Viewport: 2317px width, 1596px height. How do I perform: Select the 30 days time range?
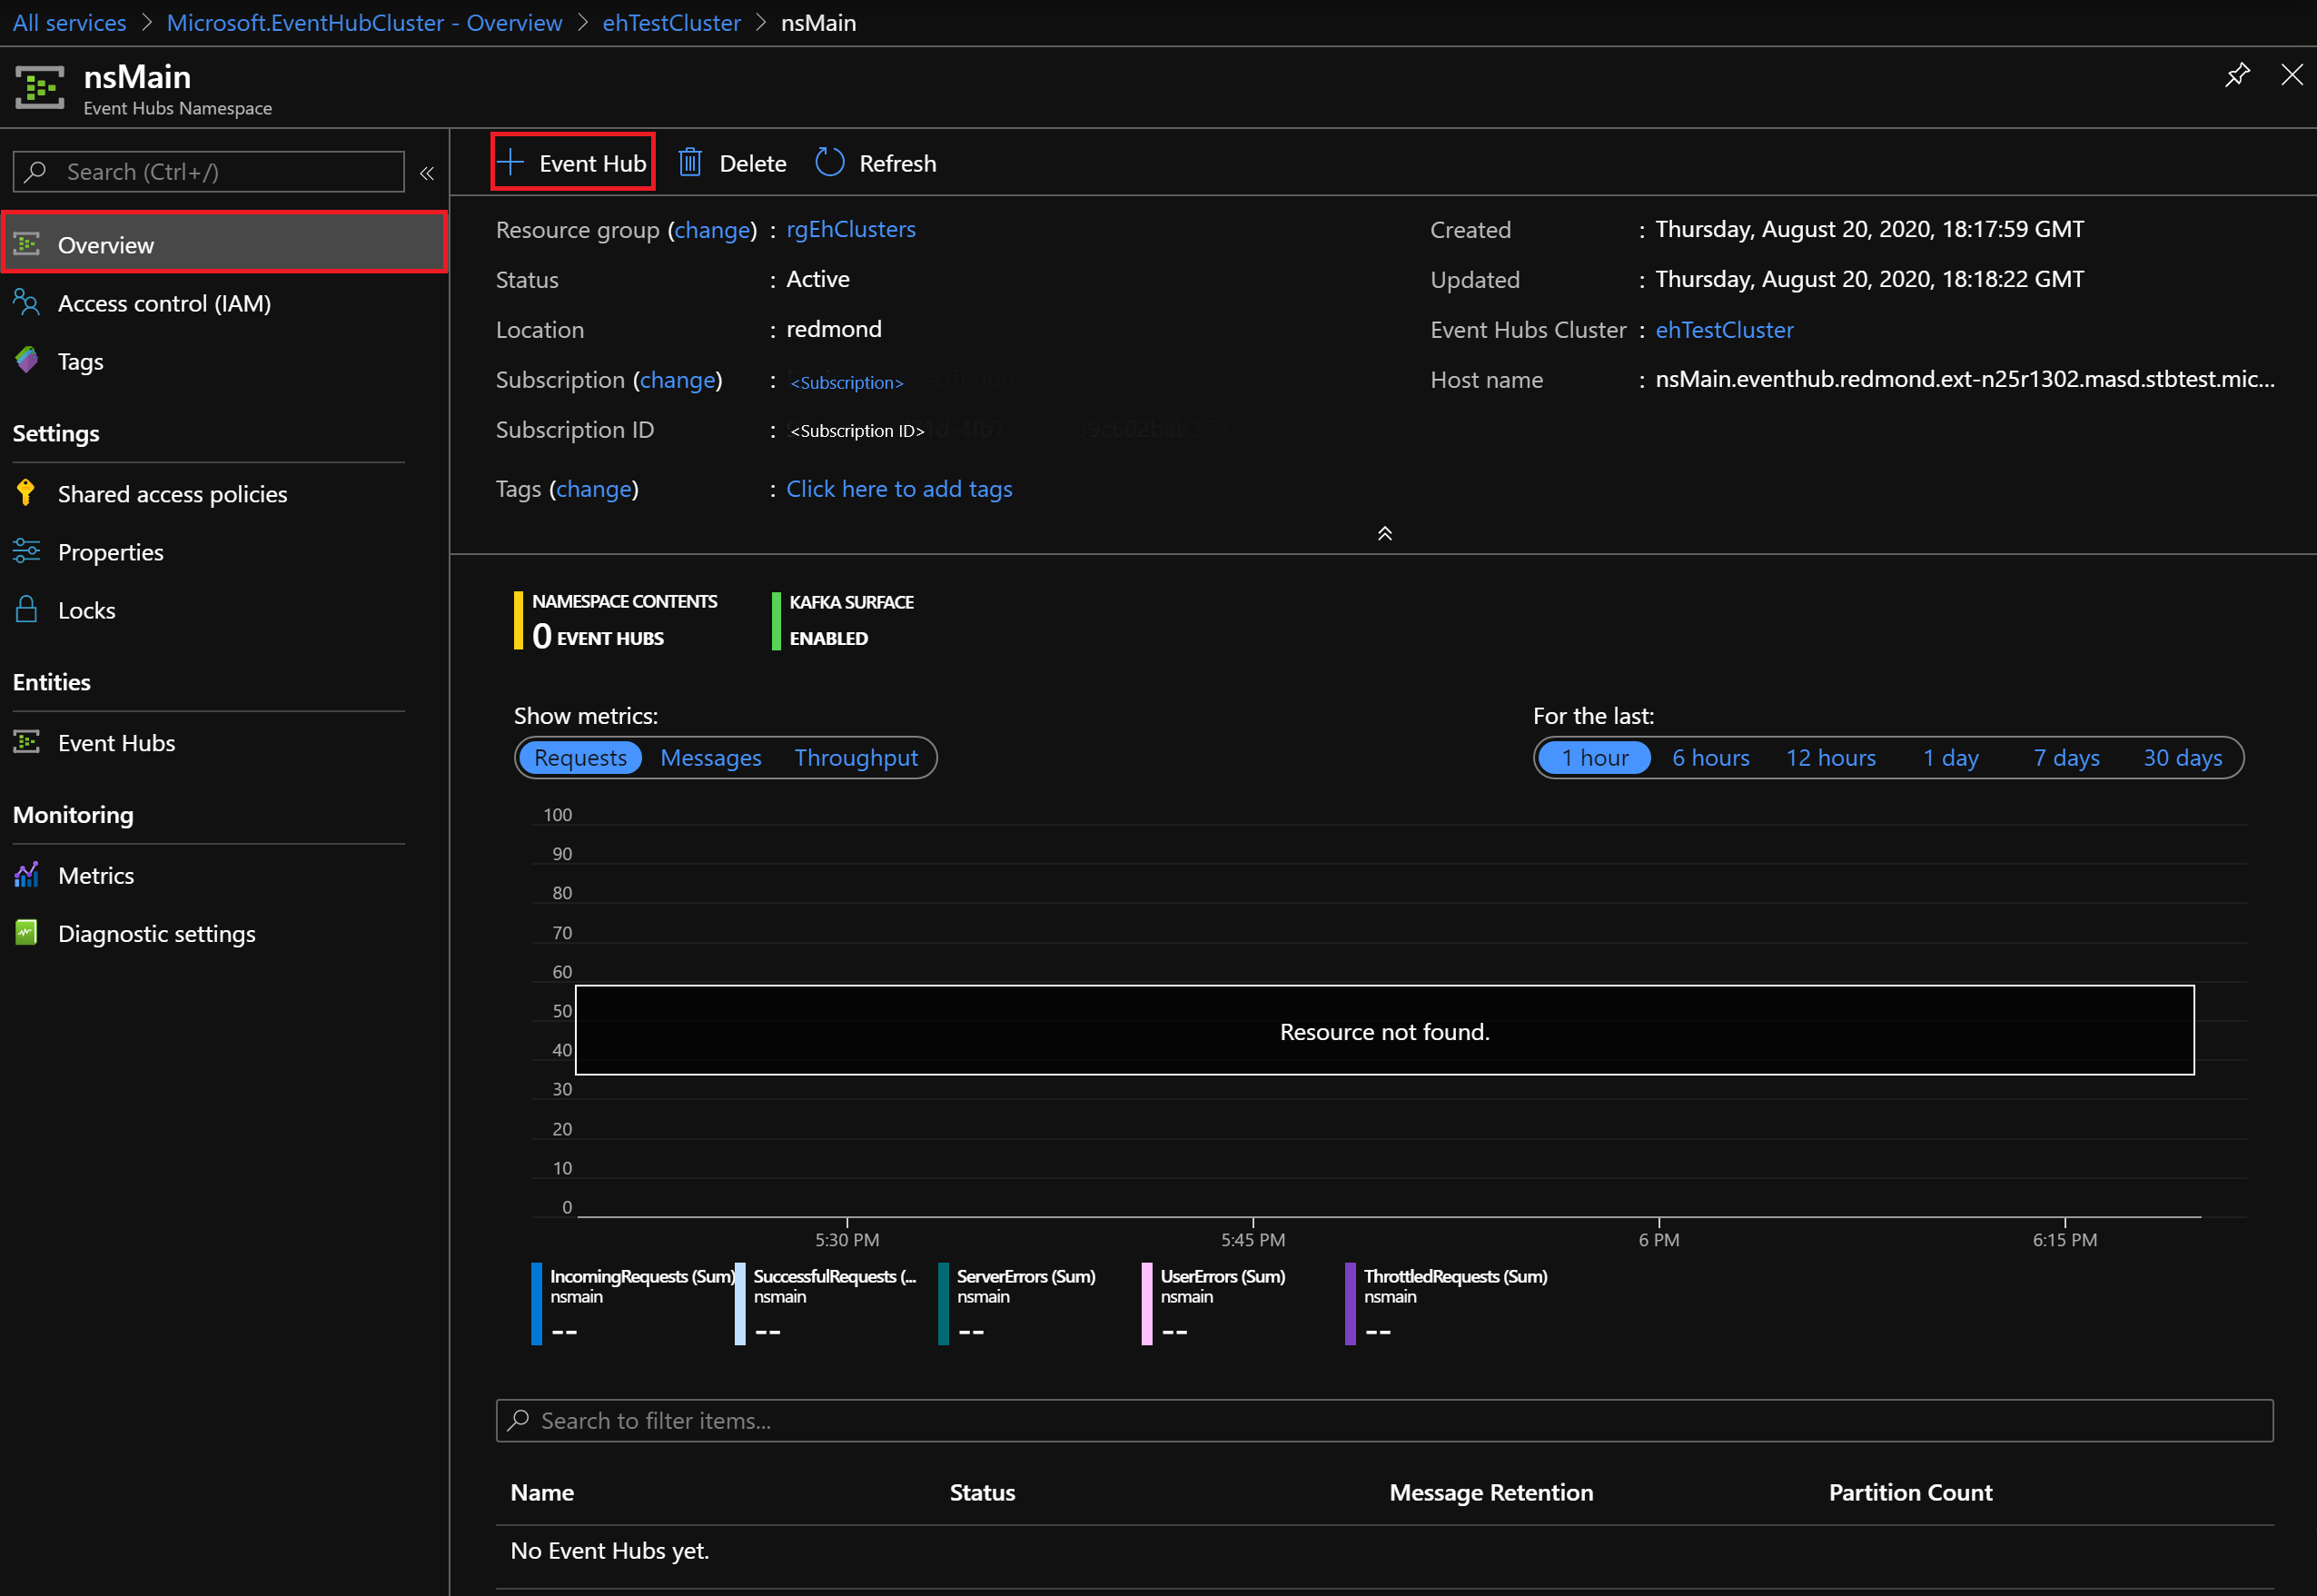2183,757
